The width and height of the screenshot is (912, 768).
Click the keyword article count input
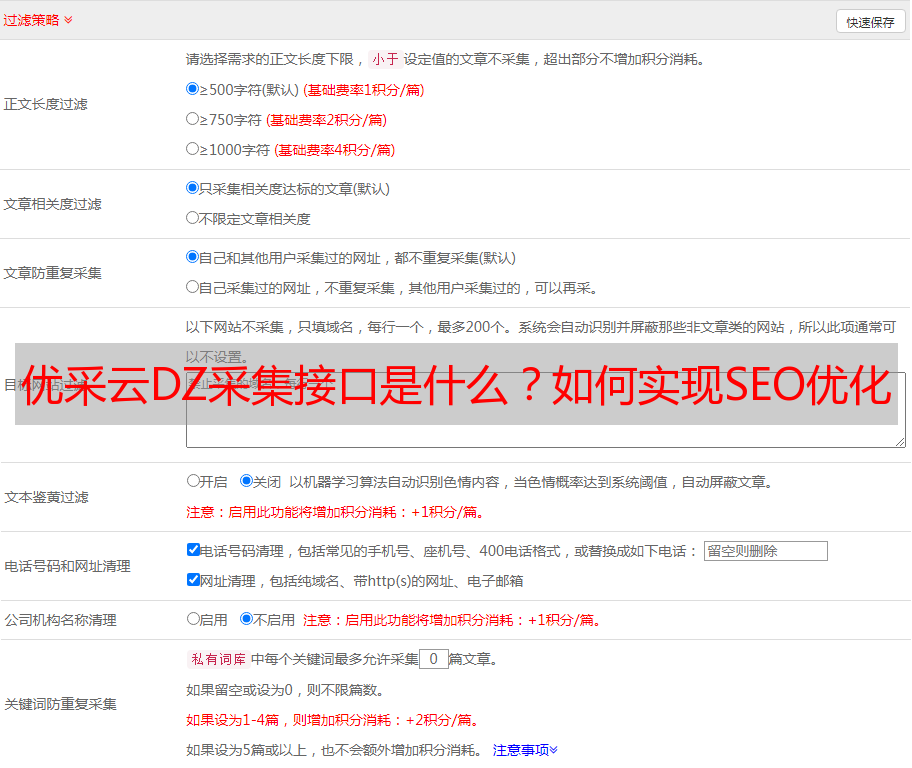click(x=433, y=659)
